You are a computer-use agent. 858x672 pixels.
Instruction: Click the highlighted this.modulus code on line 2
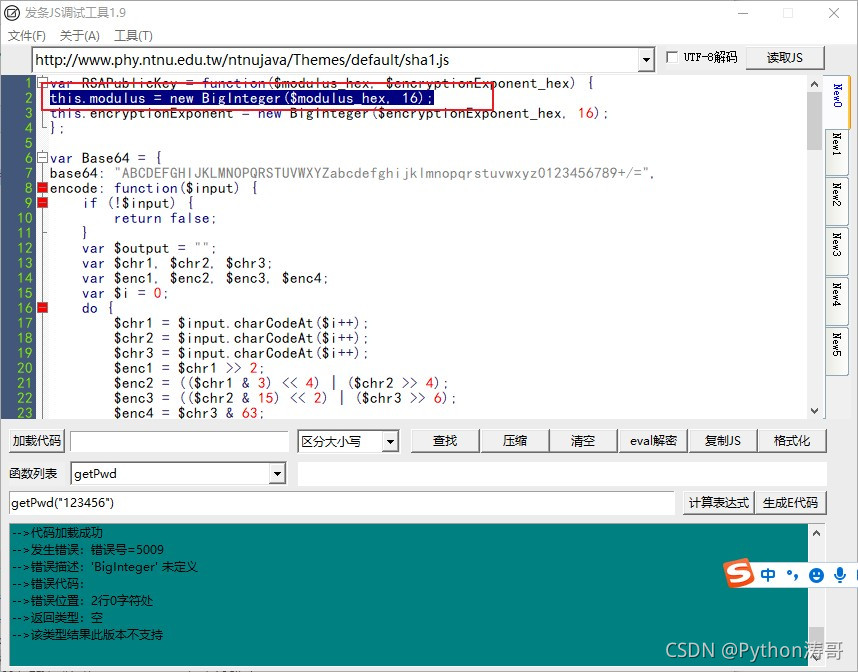(x=241, y=98)
